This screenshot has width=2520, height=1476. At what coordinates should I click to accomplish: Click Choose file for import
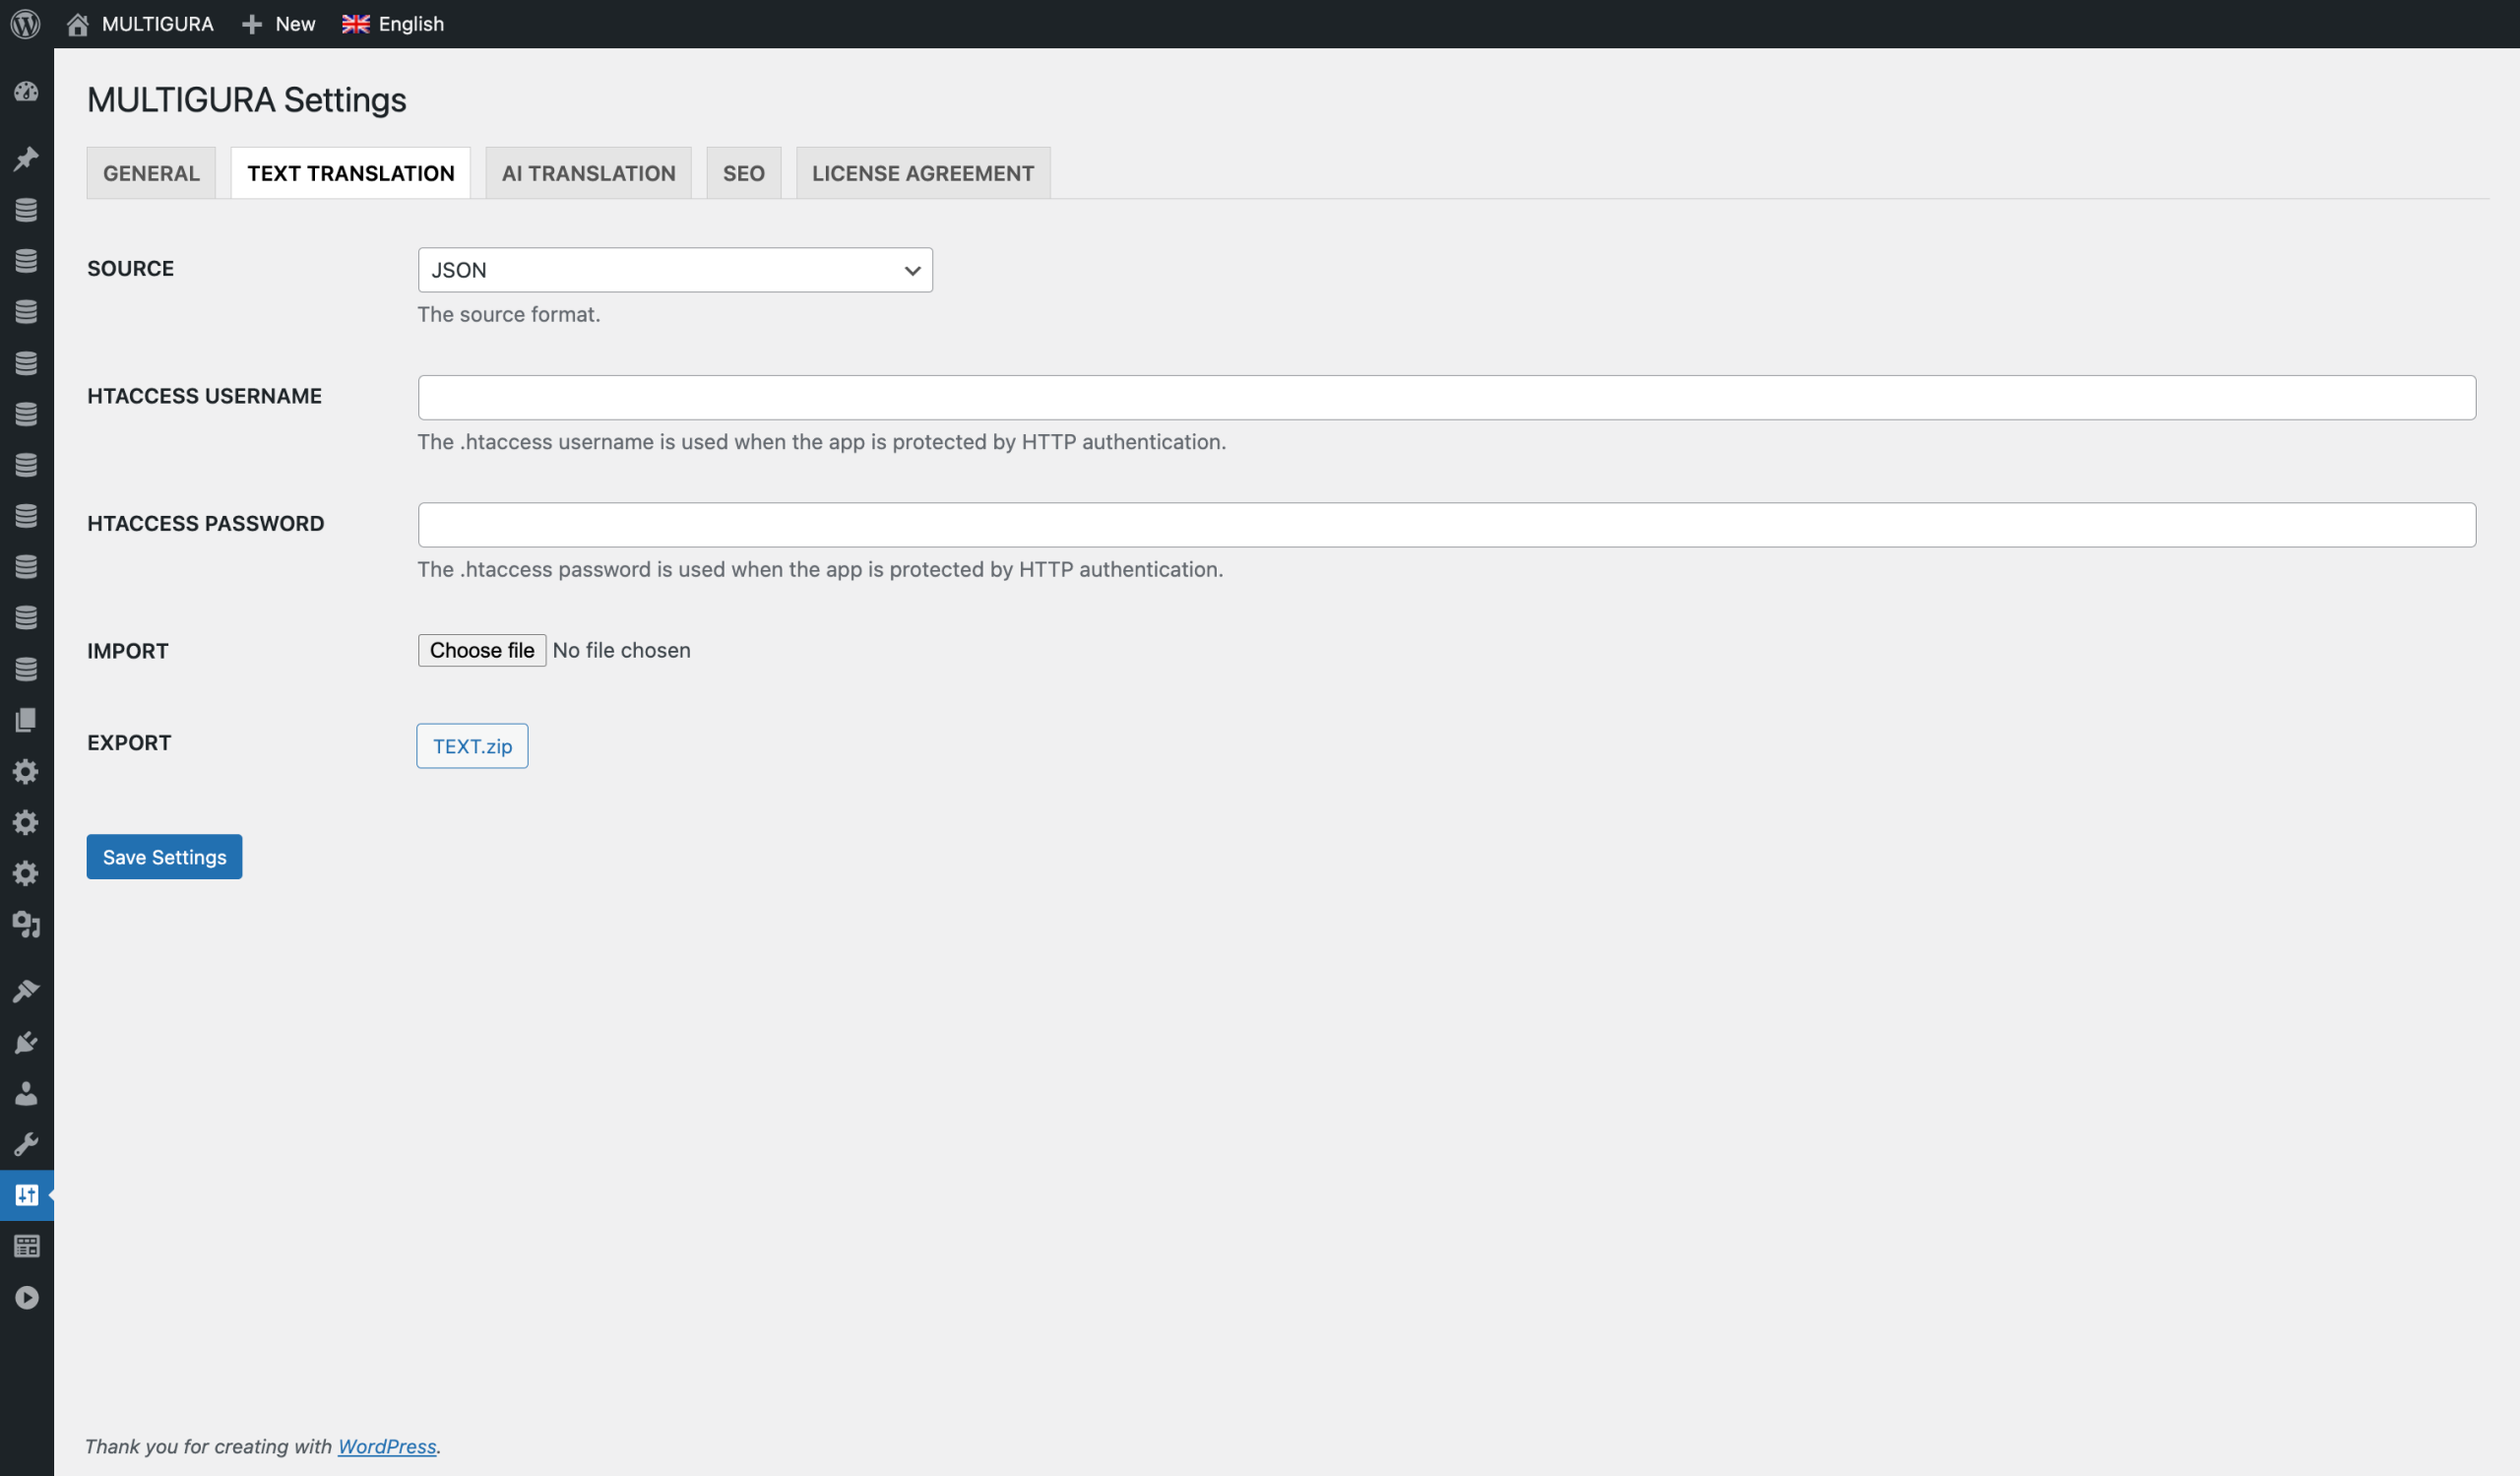tap(482, 650)
